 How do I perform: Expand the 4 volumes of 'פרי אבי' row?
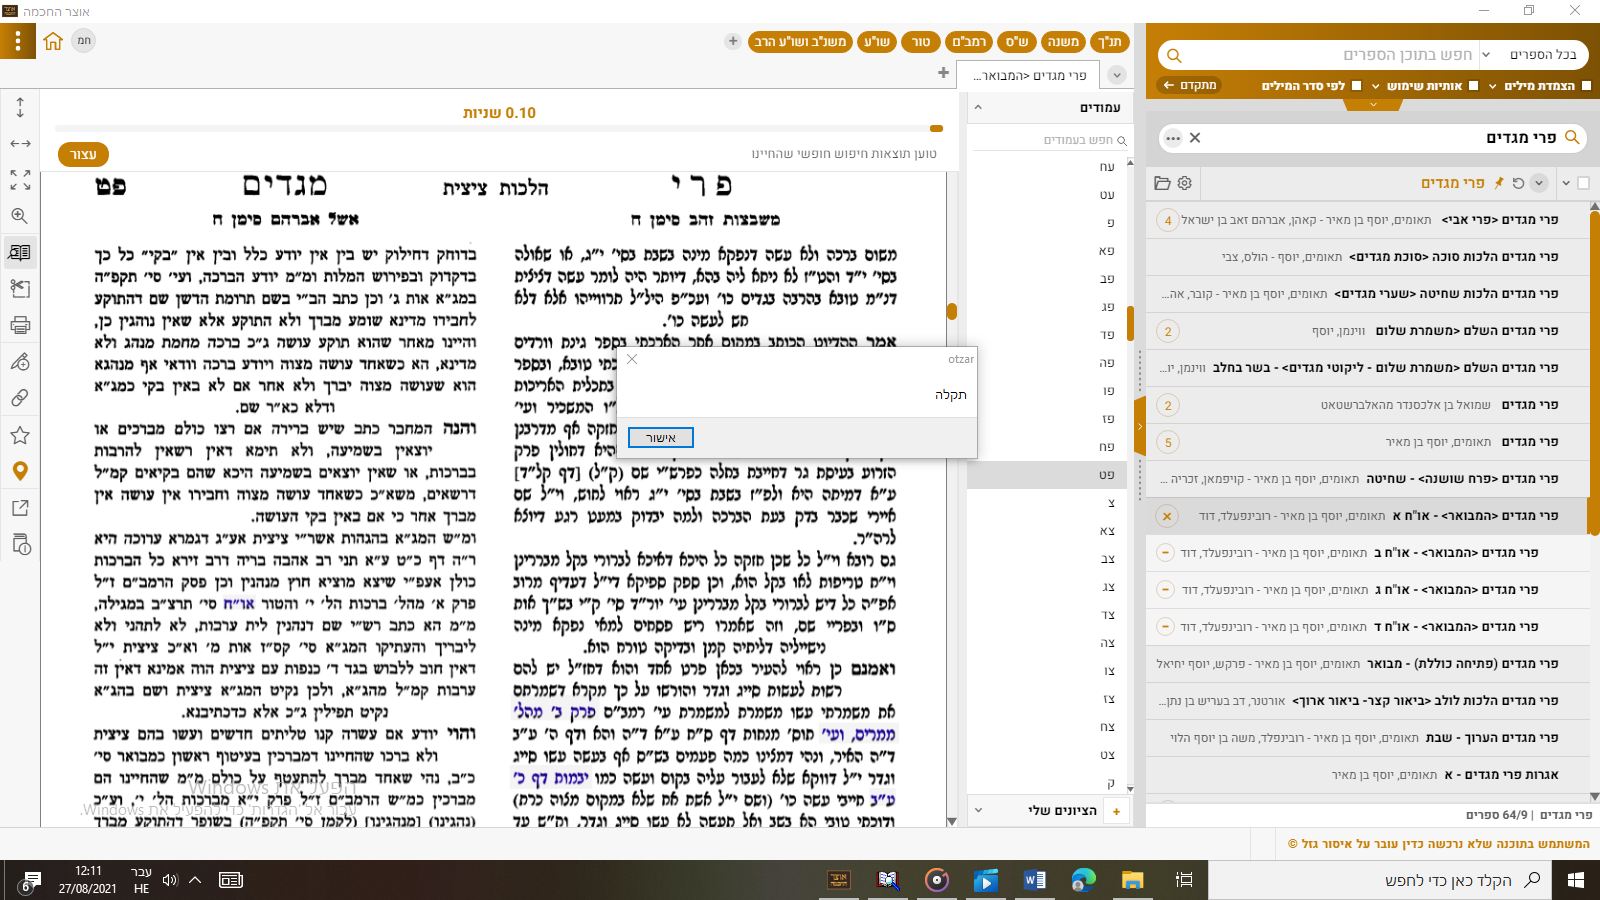click(x=1168, y=220)
